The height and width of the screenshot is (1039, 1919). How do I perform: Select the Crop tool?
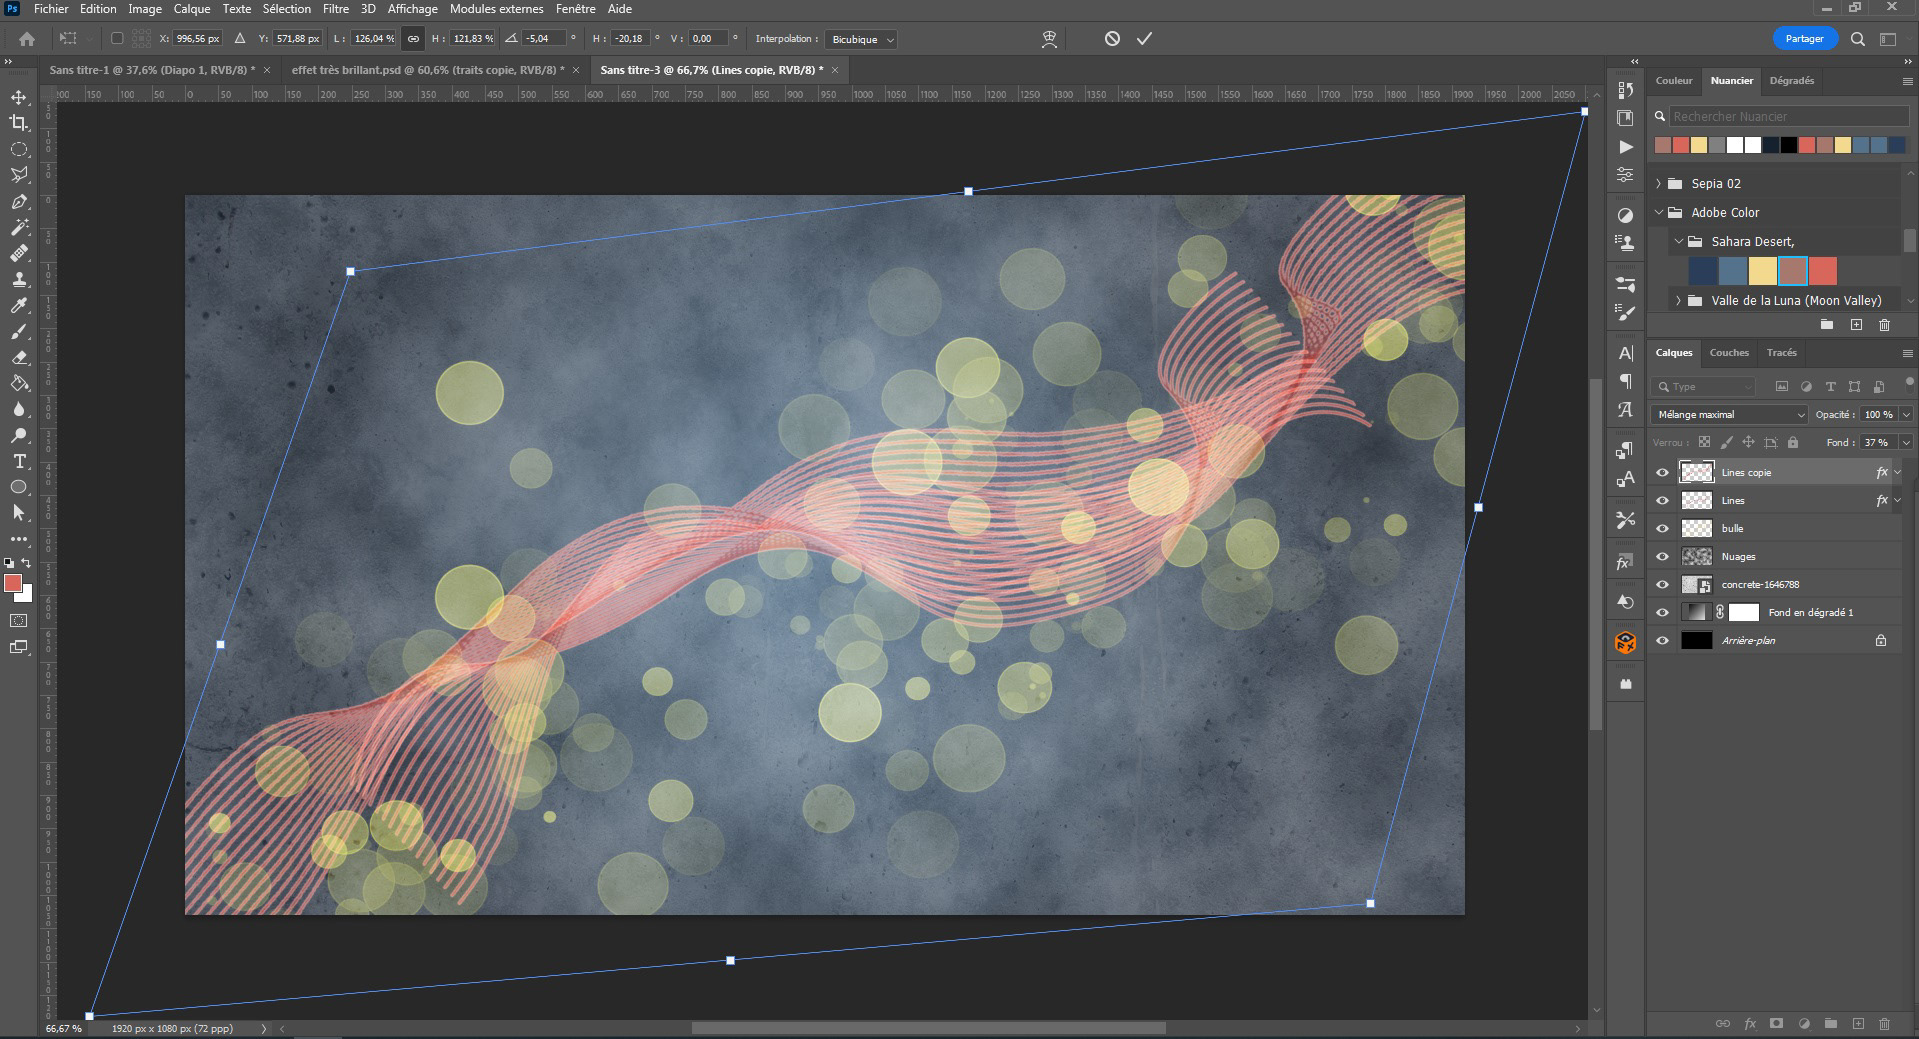[x=18, y=123]
